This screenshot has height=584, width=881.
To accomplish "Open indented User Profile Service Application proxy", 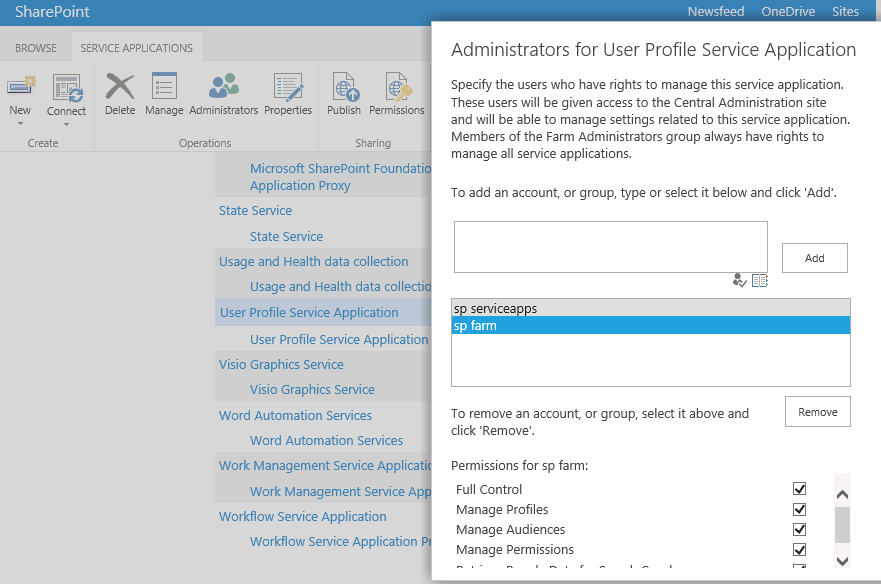I will tap(339, 339).
